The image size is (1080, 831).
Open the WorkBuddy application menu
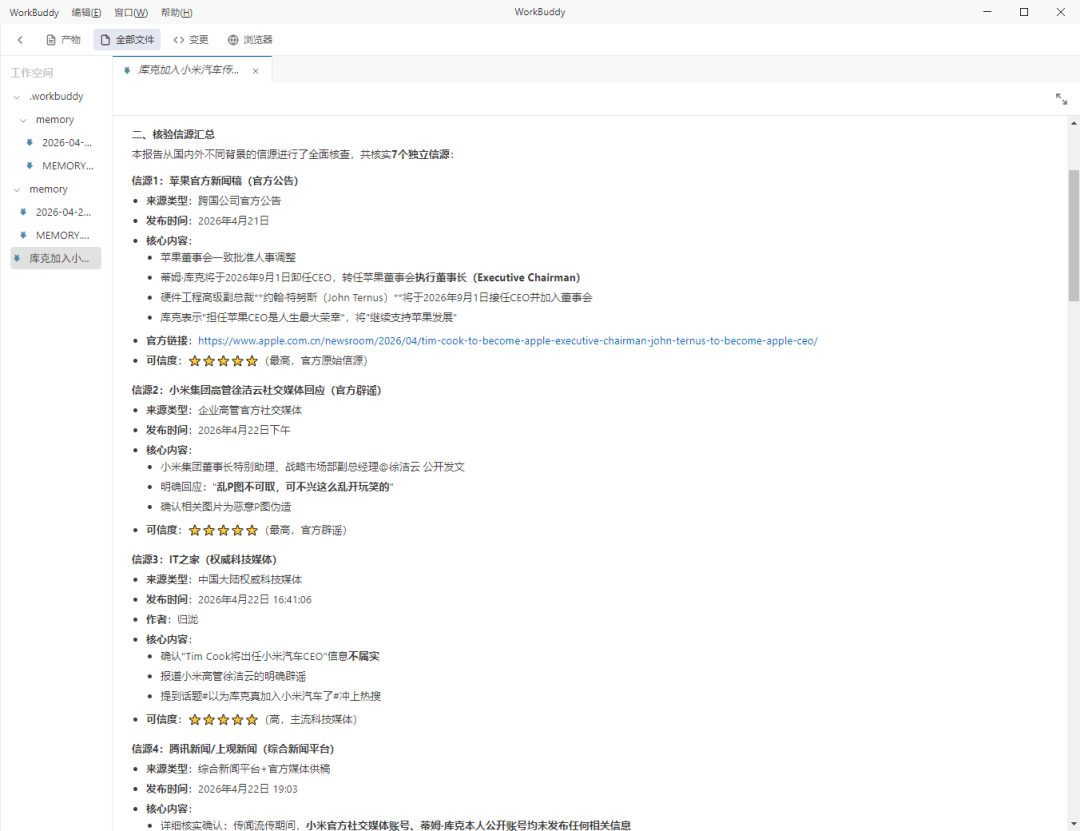coord(34,12)
